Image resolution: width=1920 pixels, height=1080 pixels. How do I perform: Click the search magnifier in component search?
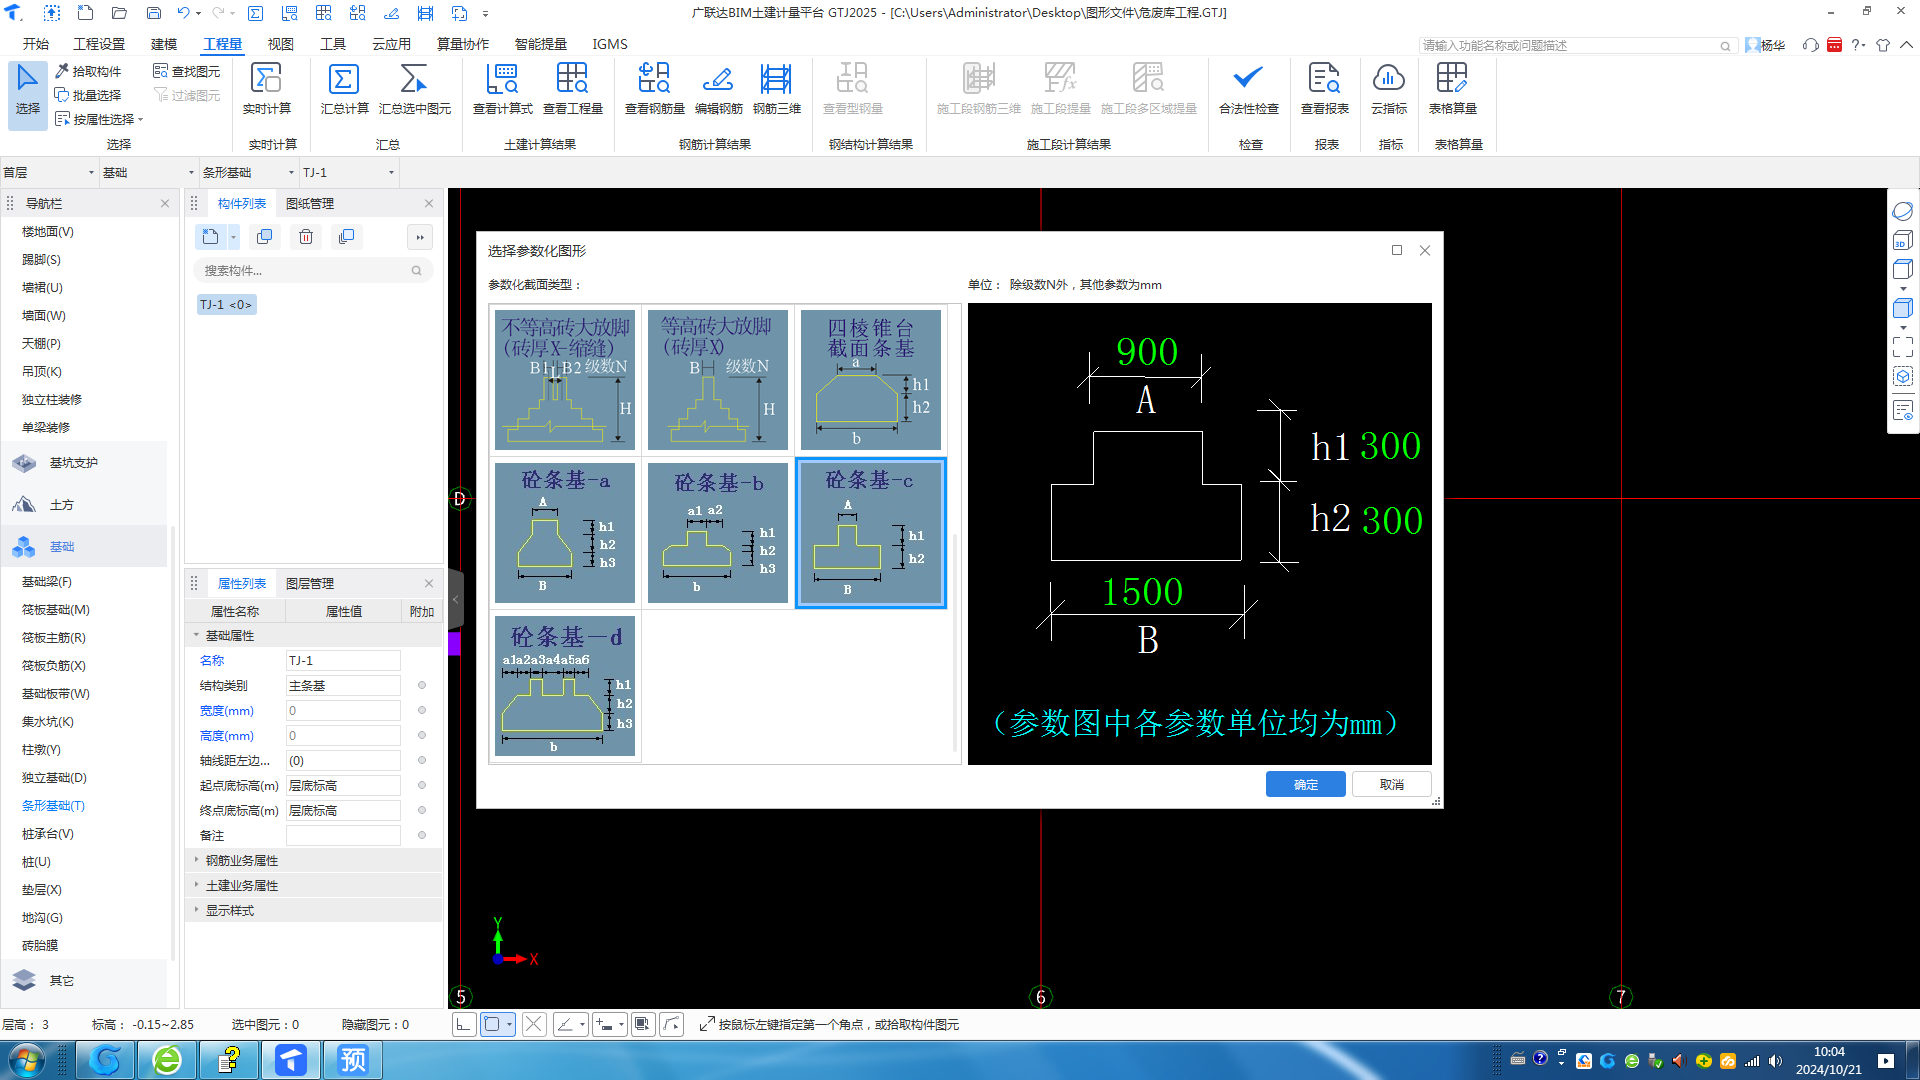(416, 271)
